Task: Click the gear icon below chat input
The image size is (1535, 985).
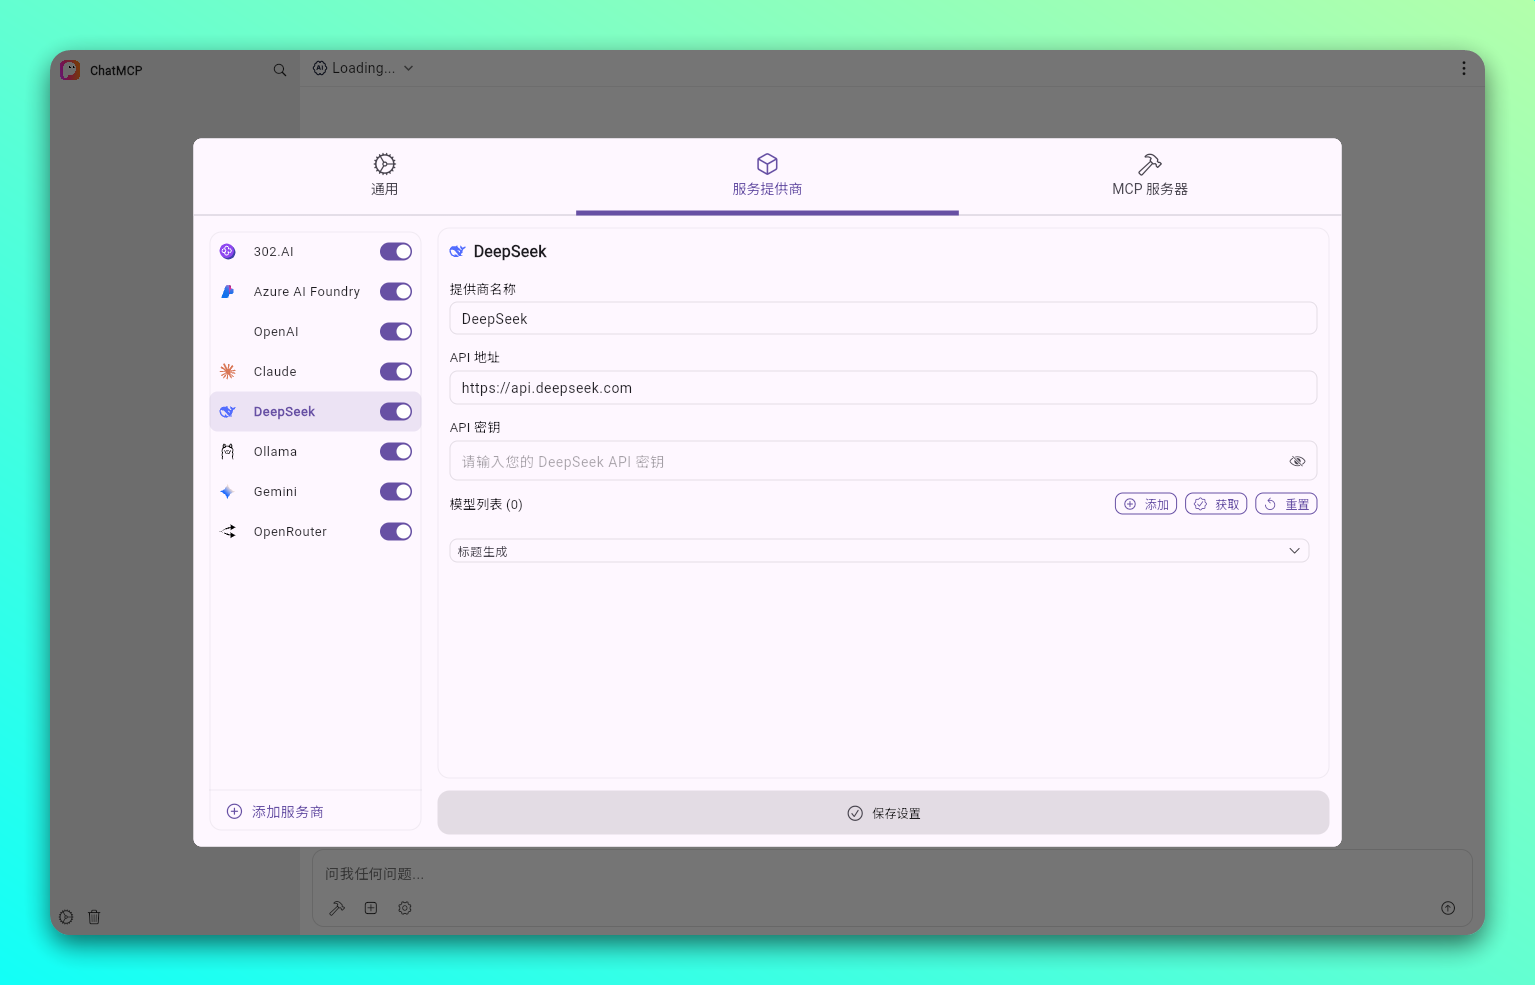Action: [x=405, y=908]
